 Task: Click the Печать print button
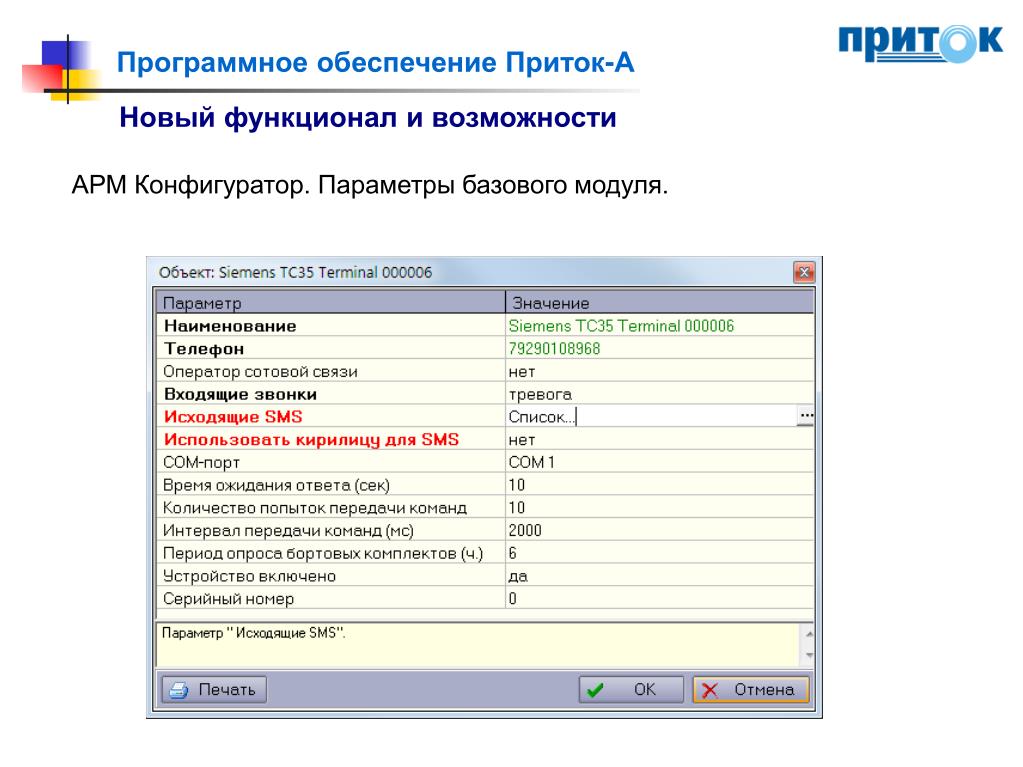pos(214,689)
